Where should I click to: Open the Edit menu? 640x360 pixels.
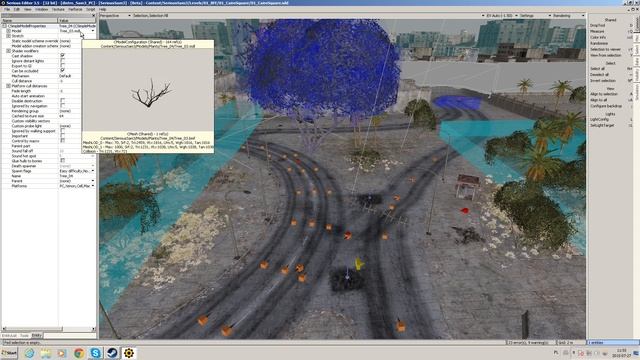[17, 9]
